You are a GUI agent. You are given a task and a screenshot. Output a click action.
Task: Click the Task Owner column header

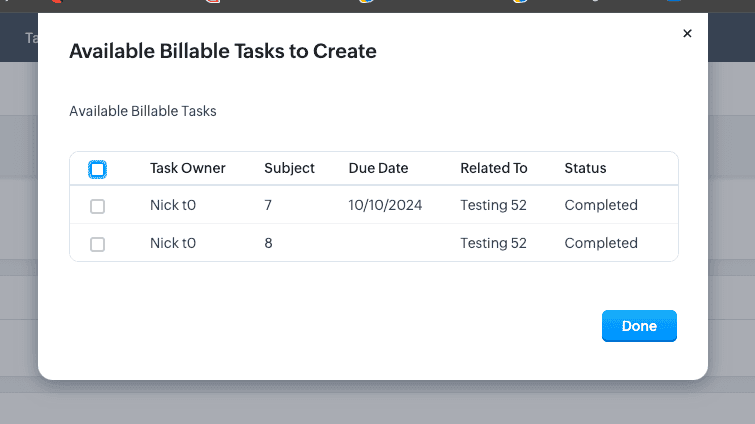tap(188, 168)
